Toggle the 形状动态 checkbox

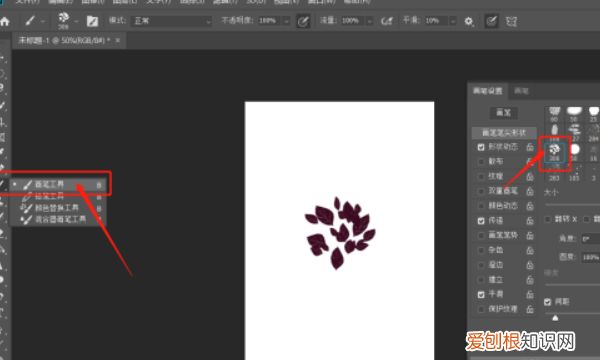click(481, 147)
